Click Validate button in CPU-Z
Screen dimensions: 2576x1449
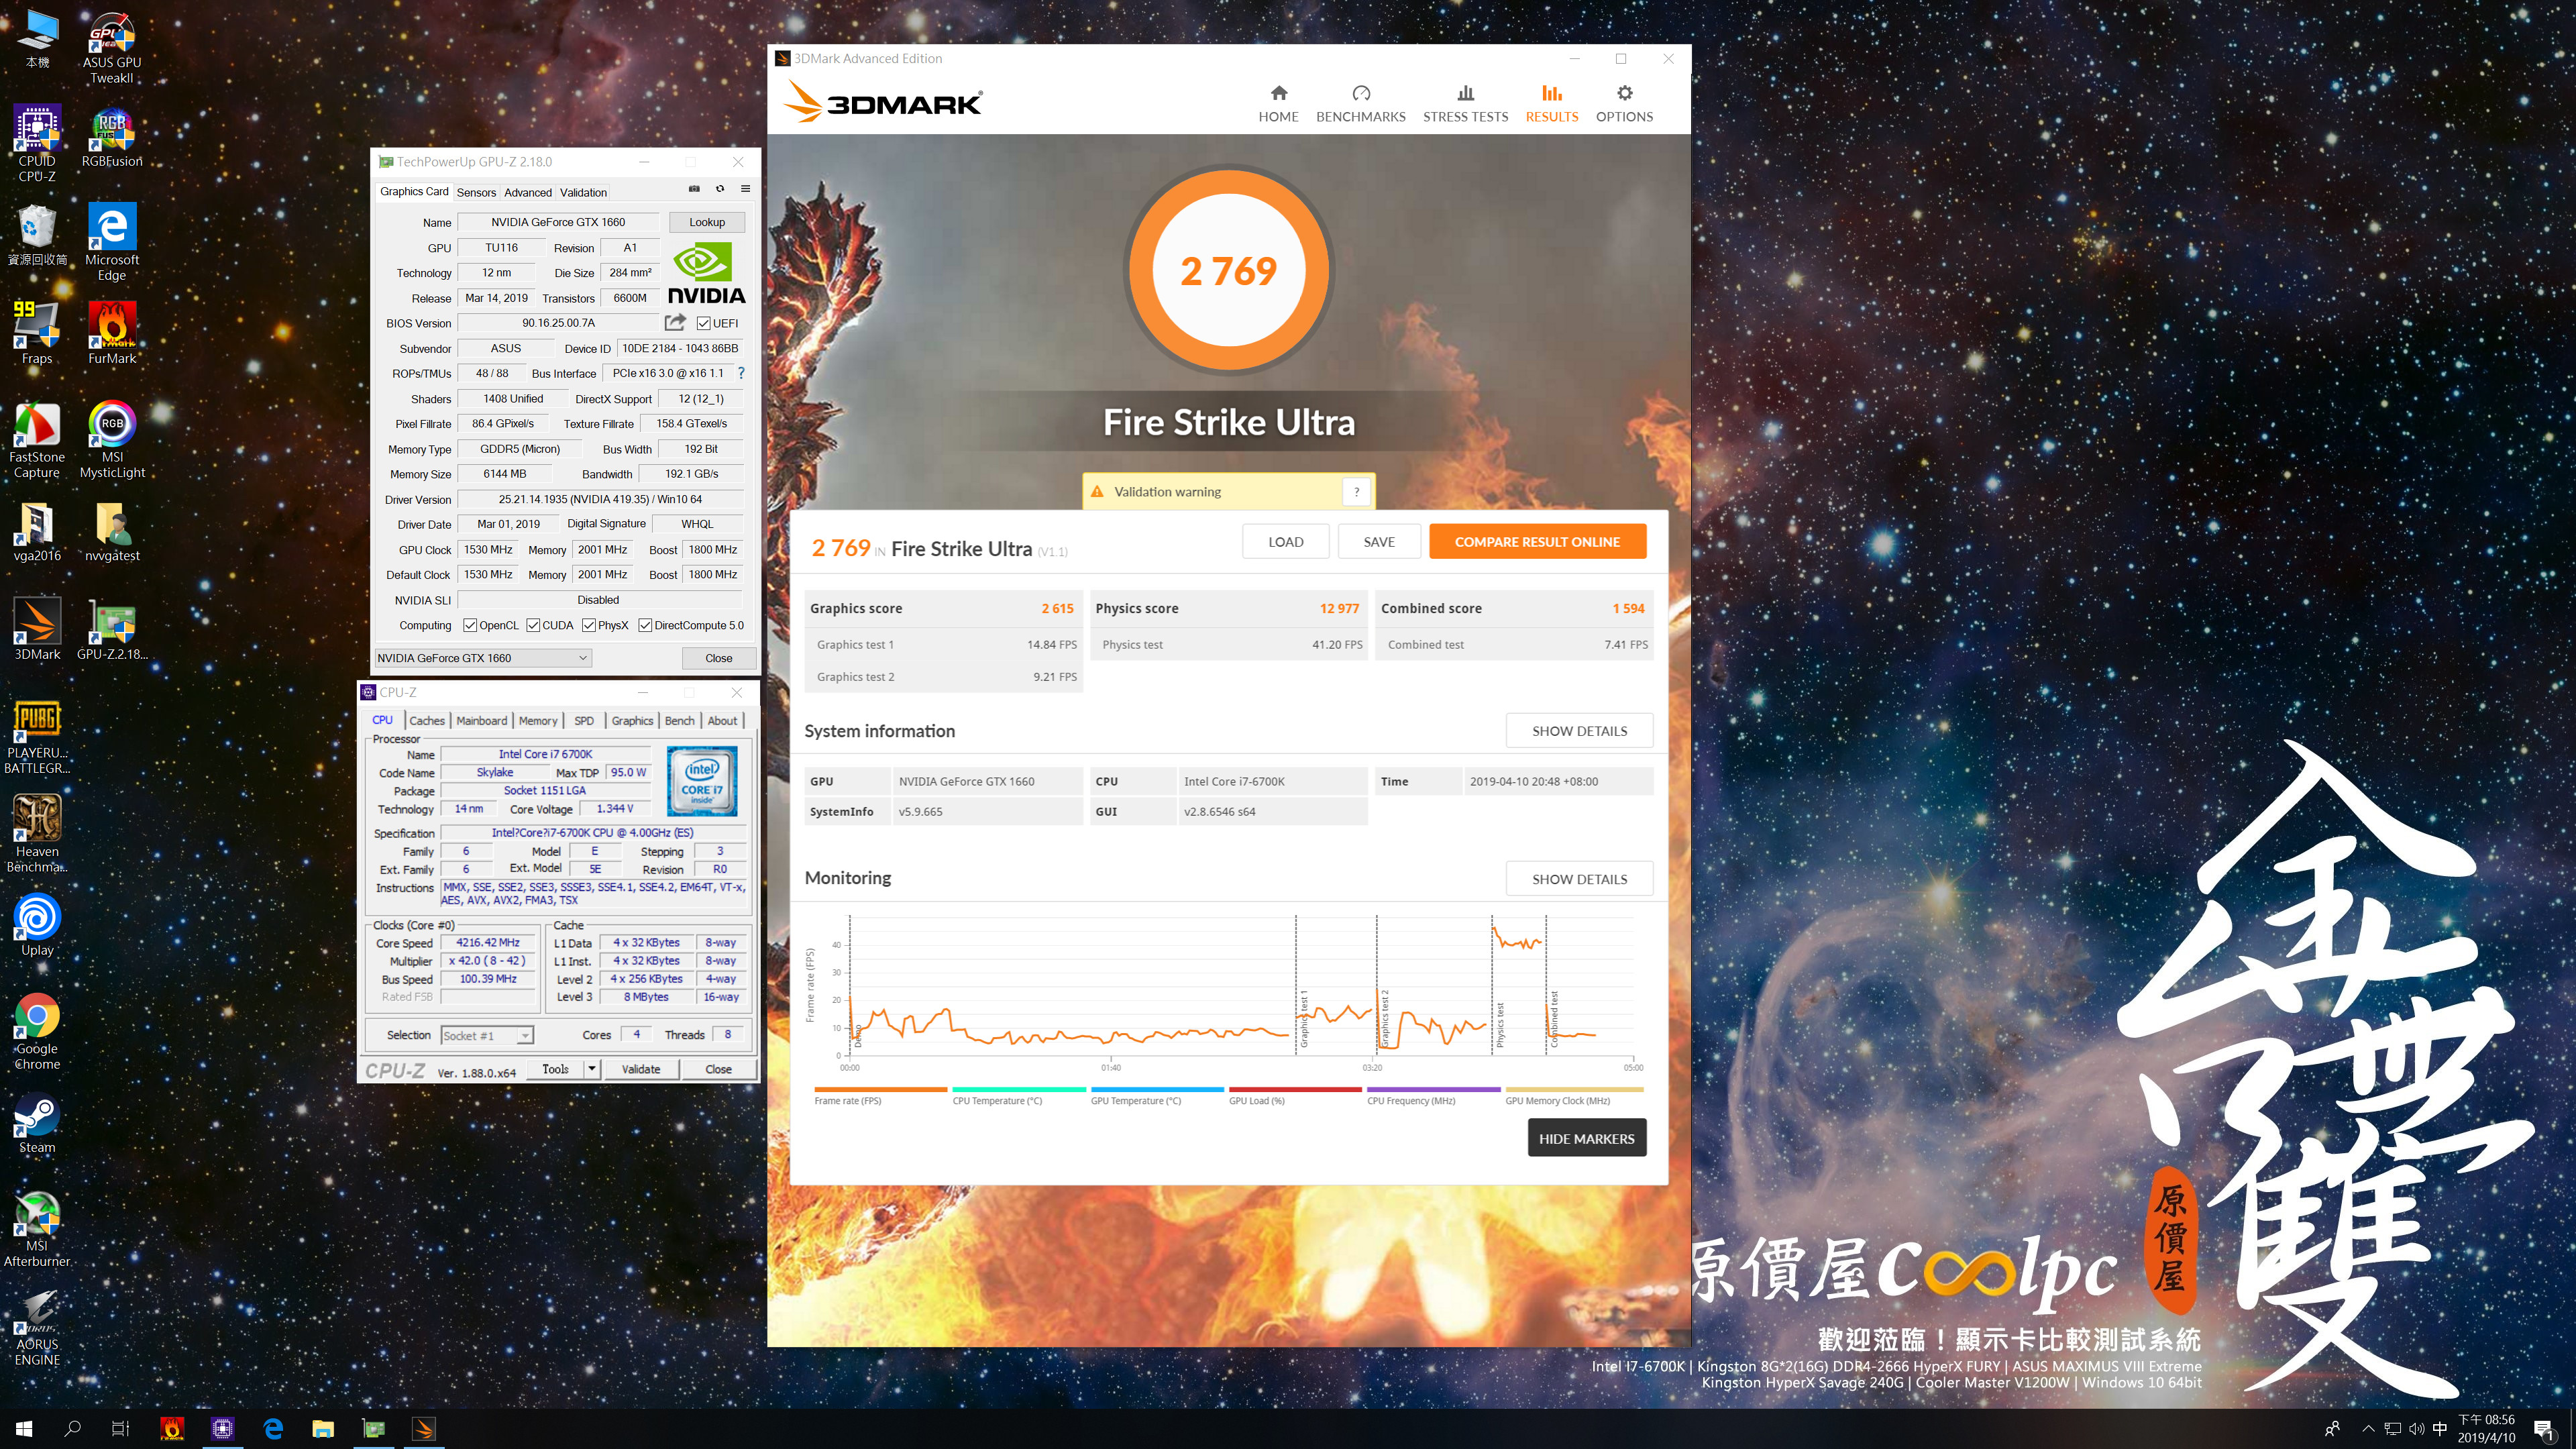pyautogui.click(x=641, y=1069)
